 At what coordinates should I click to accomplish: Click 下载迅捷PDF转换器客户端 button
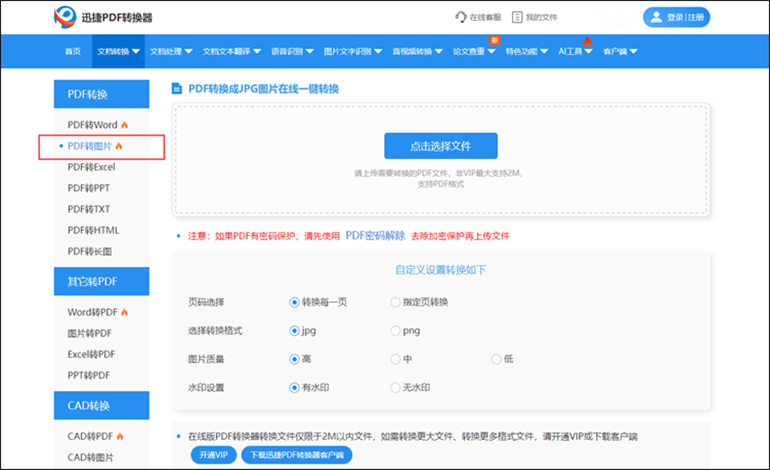pyautogui.click(x=297, y=455)
